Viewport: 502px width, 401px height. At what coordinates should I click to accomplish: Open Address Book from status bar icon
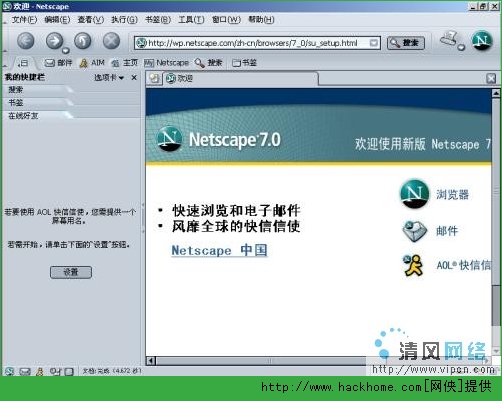pyautogui.click(x=69, y=371)
